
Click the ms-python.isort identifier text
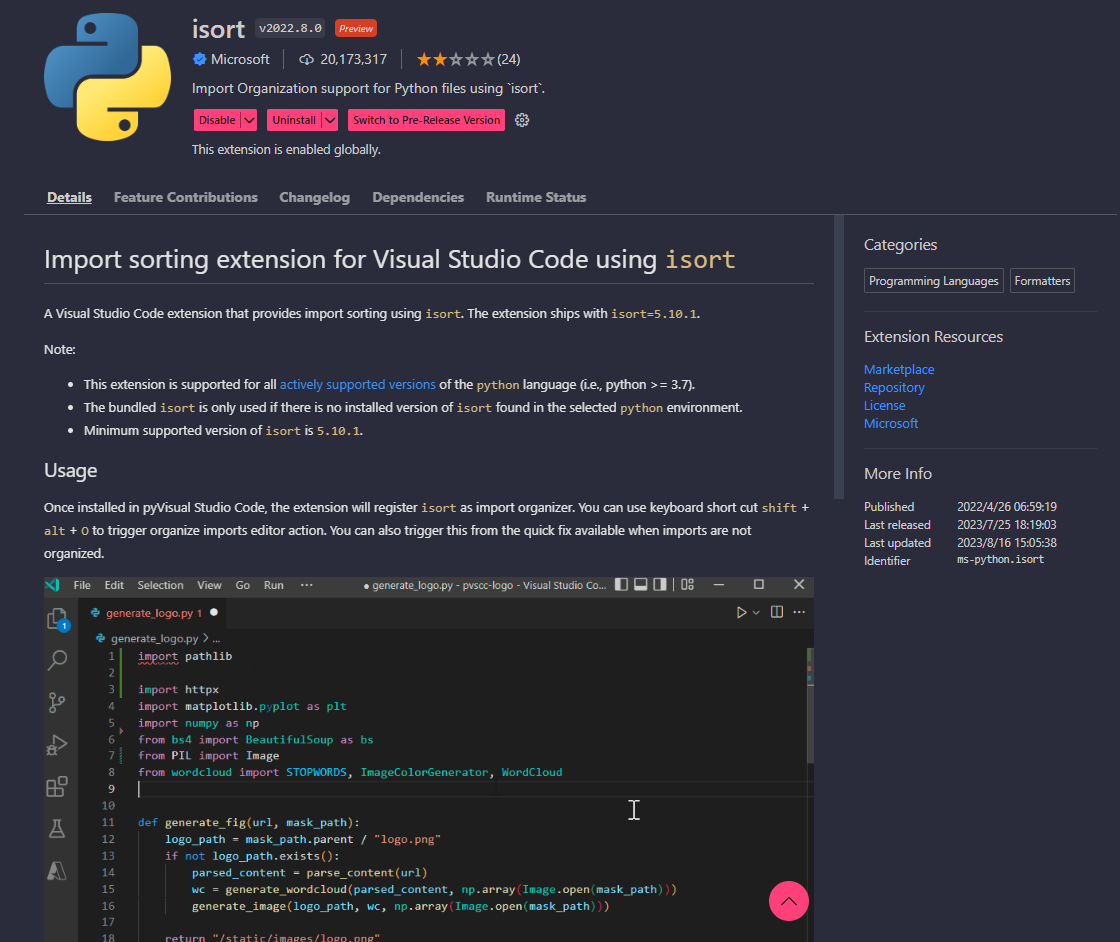1000,560
